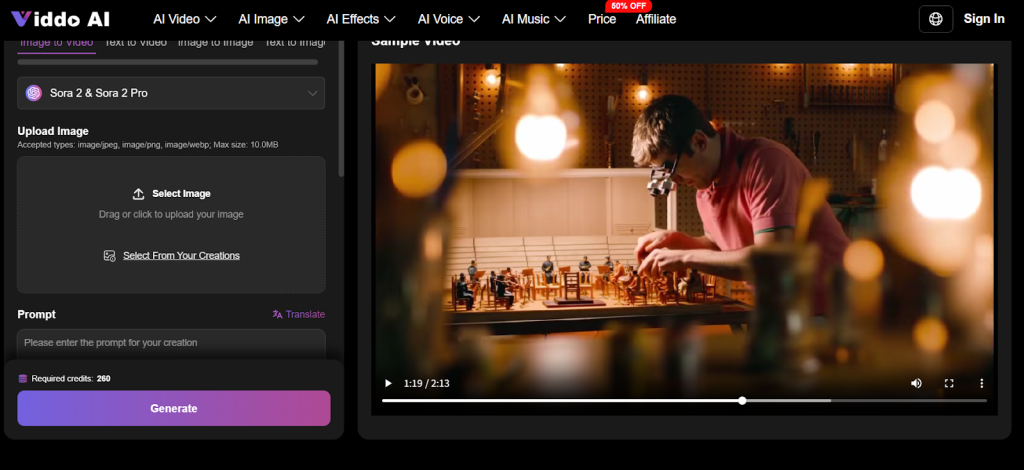The width and height of the screenshot is (1024, 470).
Task: Expand the AI Video menu
Action: pos(184,19)
